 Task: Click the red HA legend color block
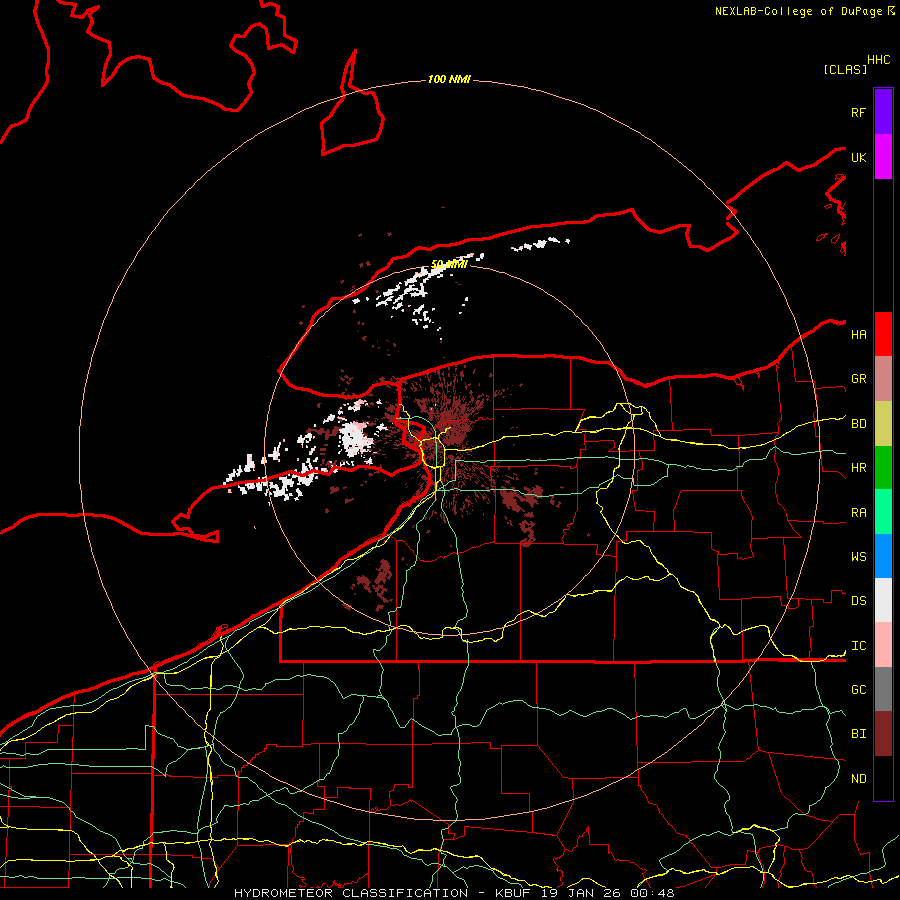(883, 334)
